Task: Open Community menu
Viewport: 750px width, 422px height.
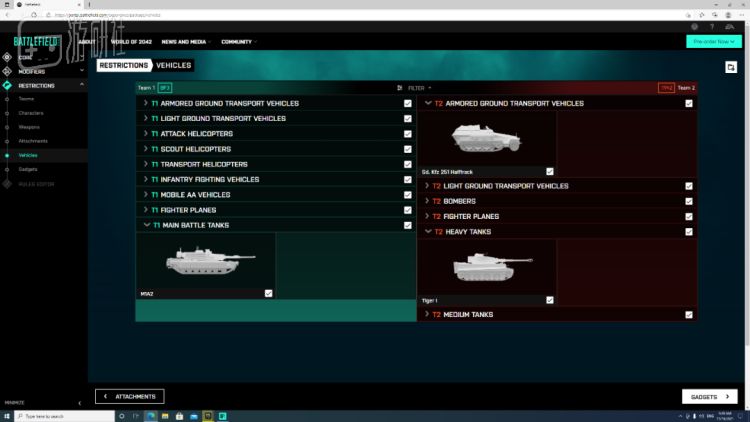Action: [x=238, y=42]
